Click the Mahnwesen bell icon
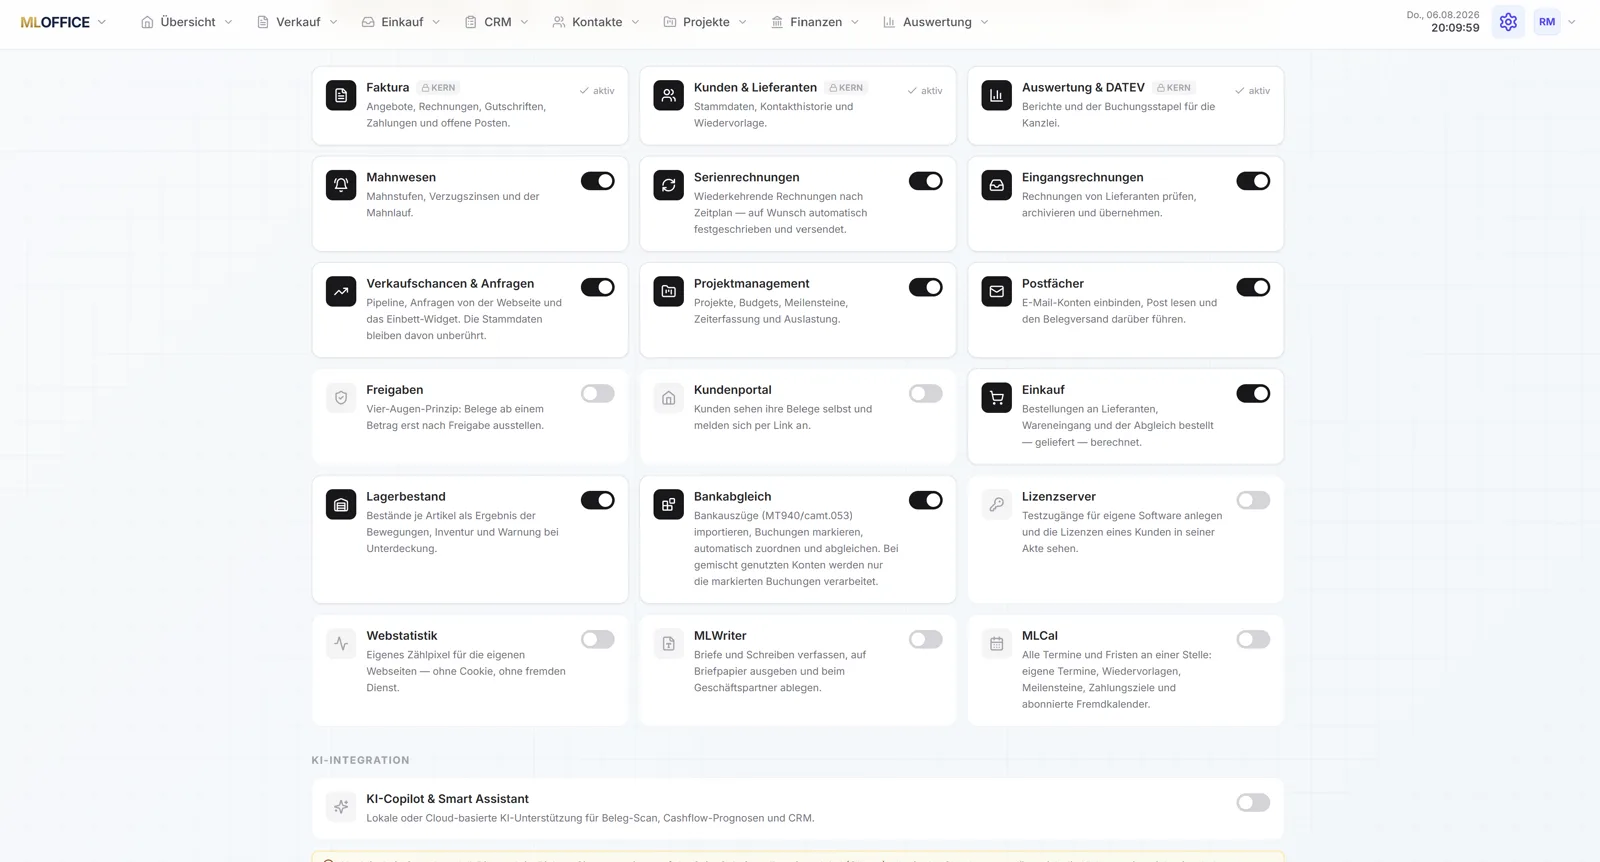The image size is (1600, 862). (341, 185)
